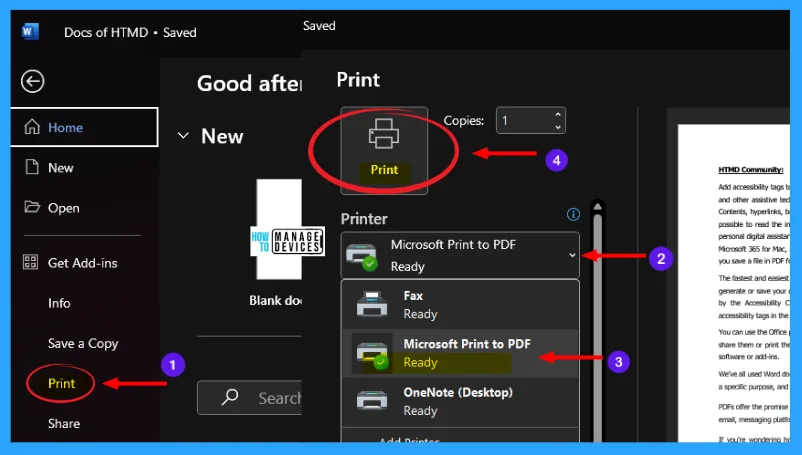Click the settings scrollbar up arrow

(x=597, y=207)
